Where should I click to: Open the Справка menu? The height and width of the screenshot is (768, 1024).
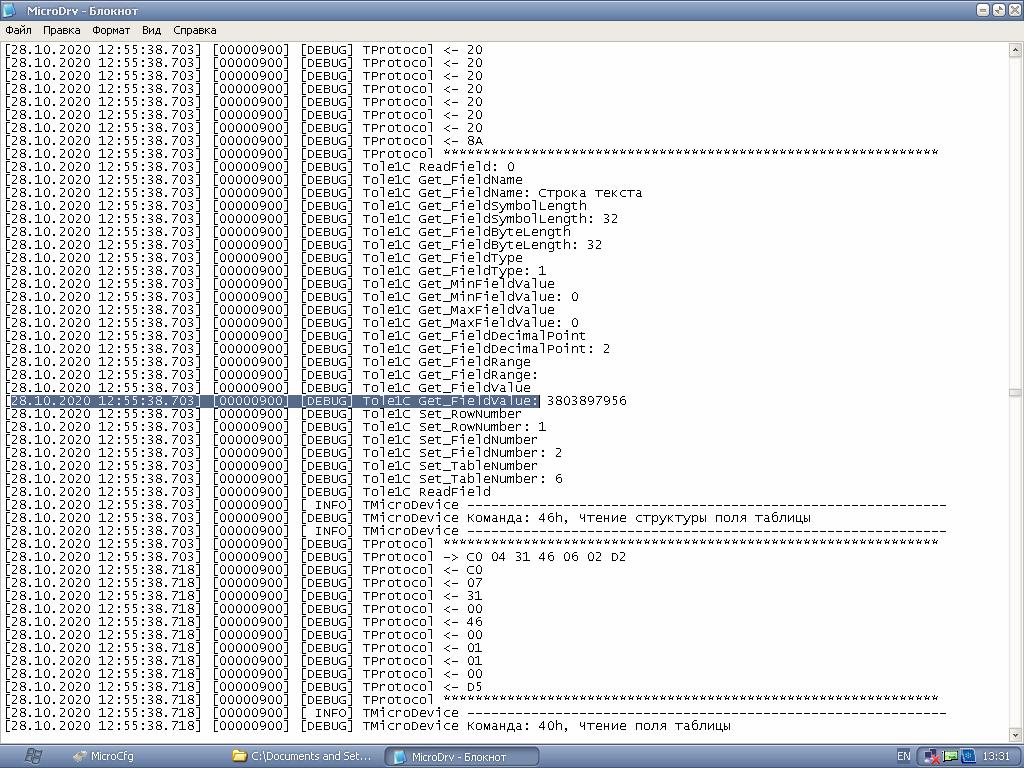195,30
